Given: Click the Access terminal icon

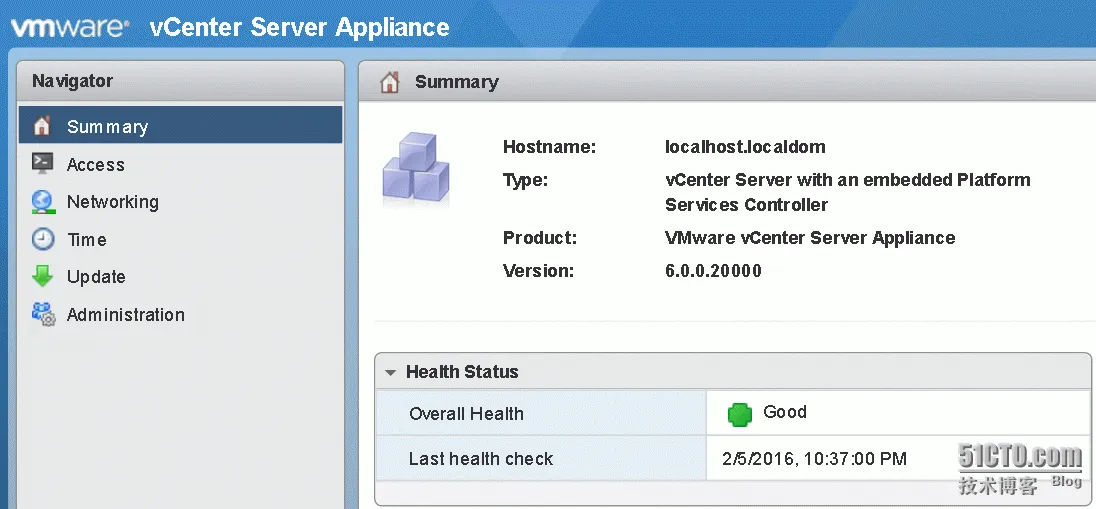Looking at the screenshot, I should coord(42,164).
